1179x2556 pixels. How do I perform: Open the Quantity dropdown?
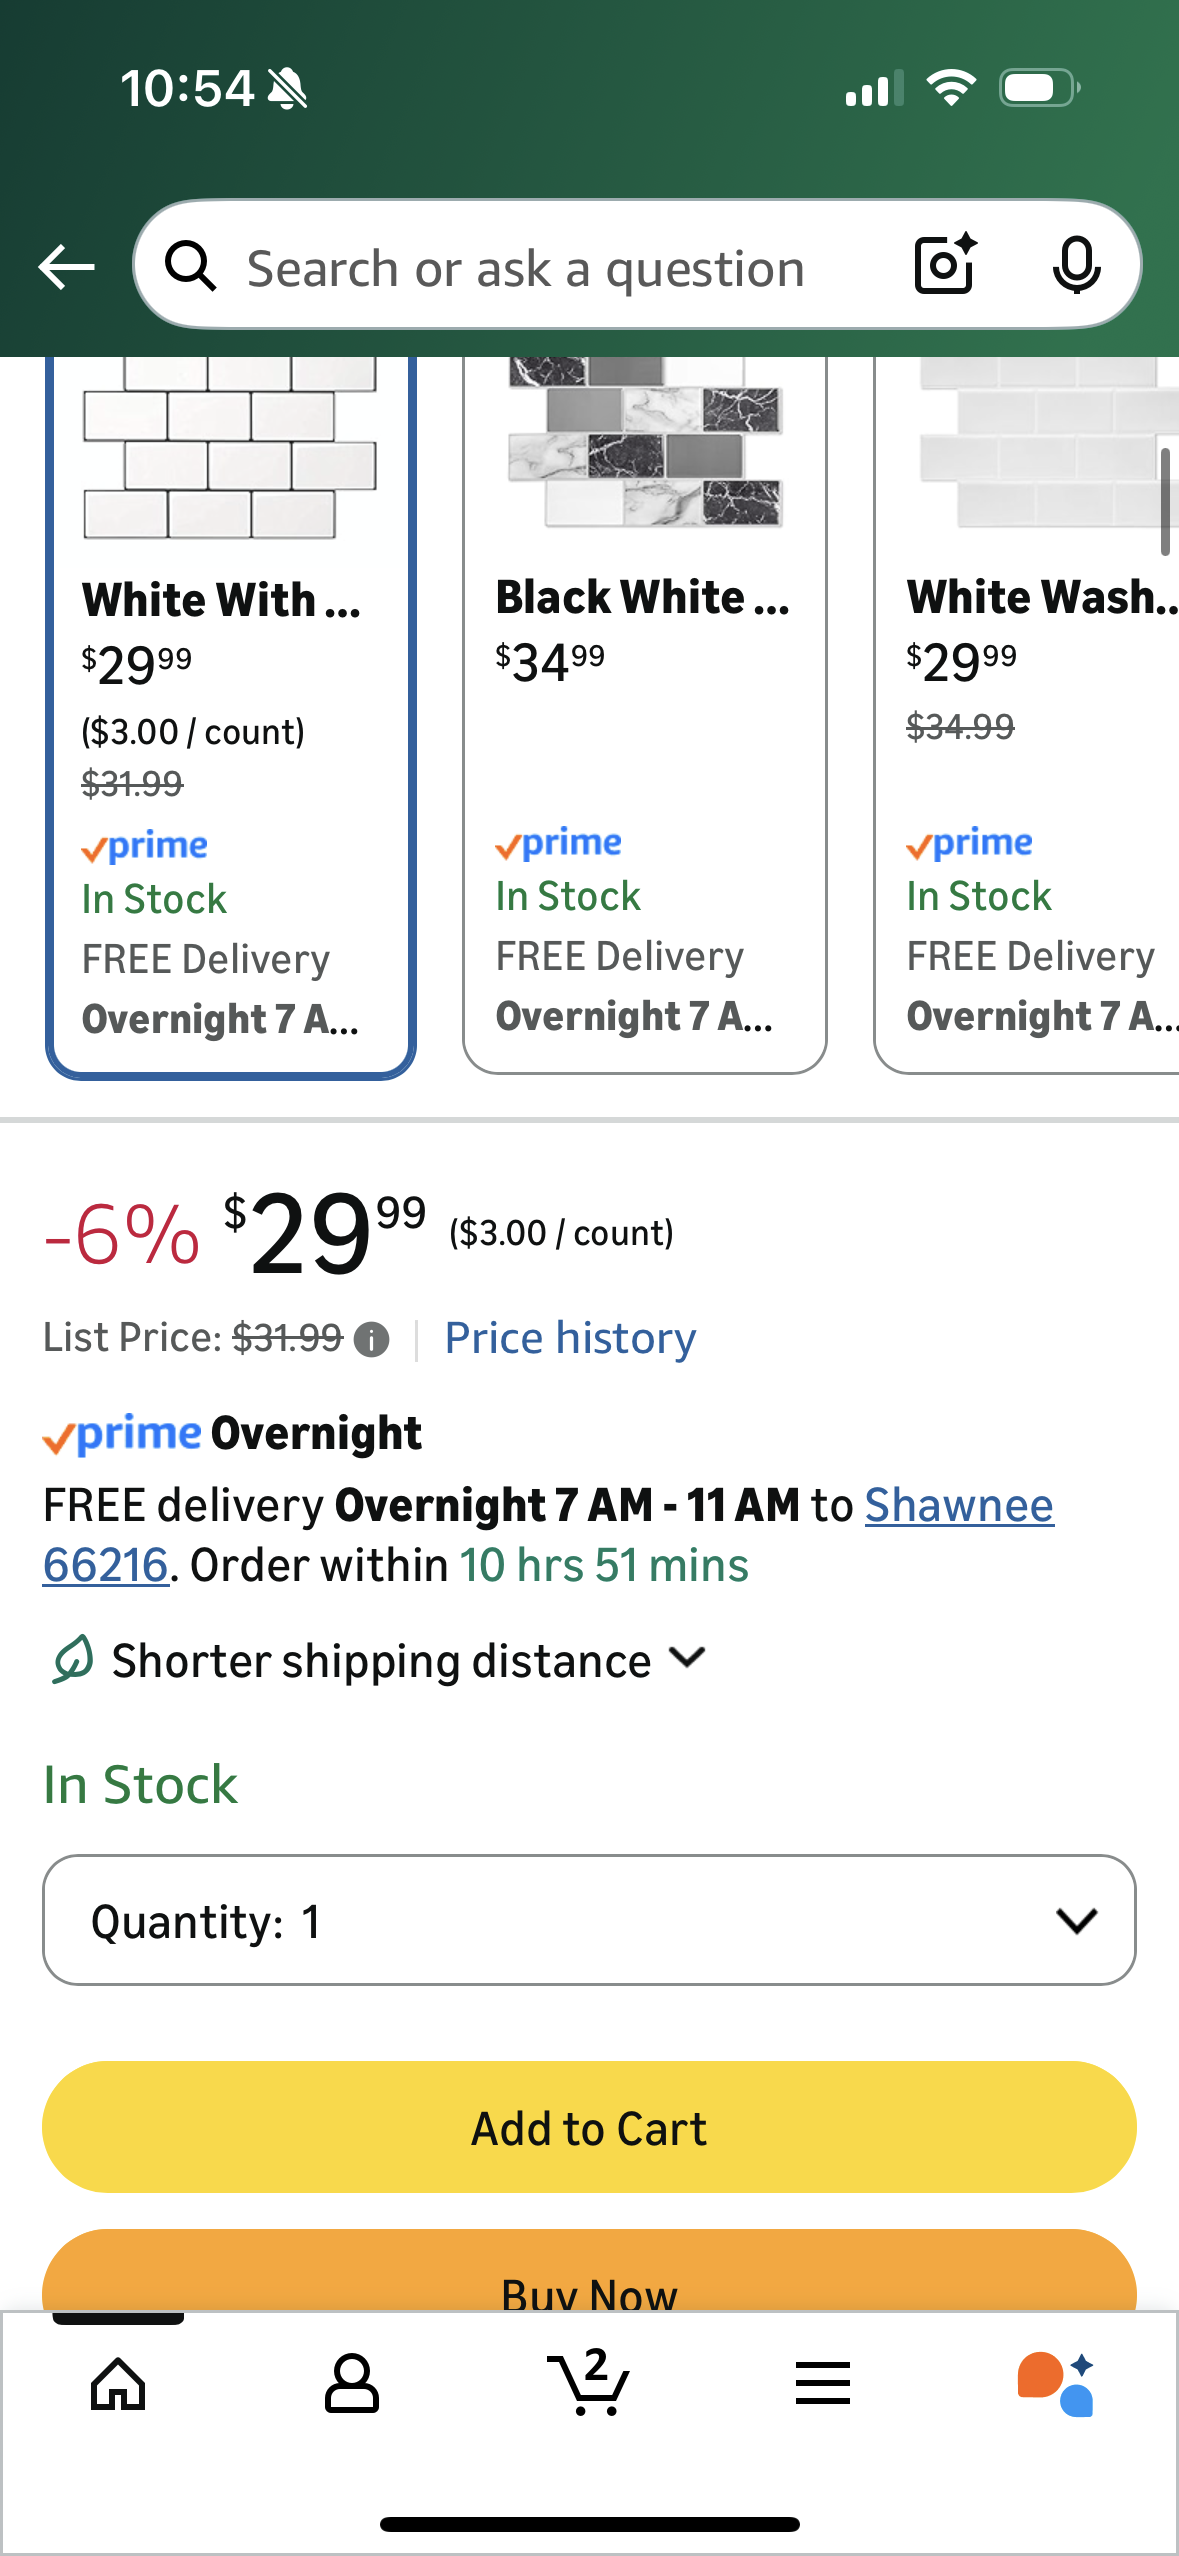tap(589, 1921)
